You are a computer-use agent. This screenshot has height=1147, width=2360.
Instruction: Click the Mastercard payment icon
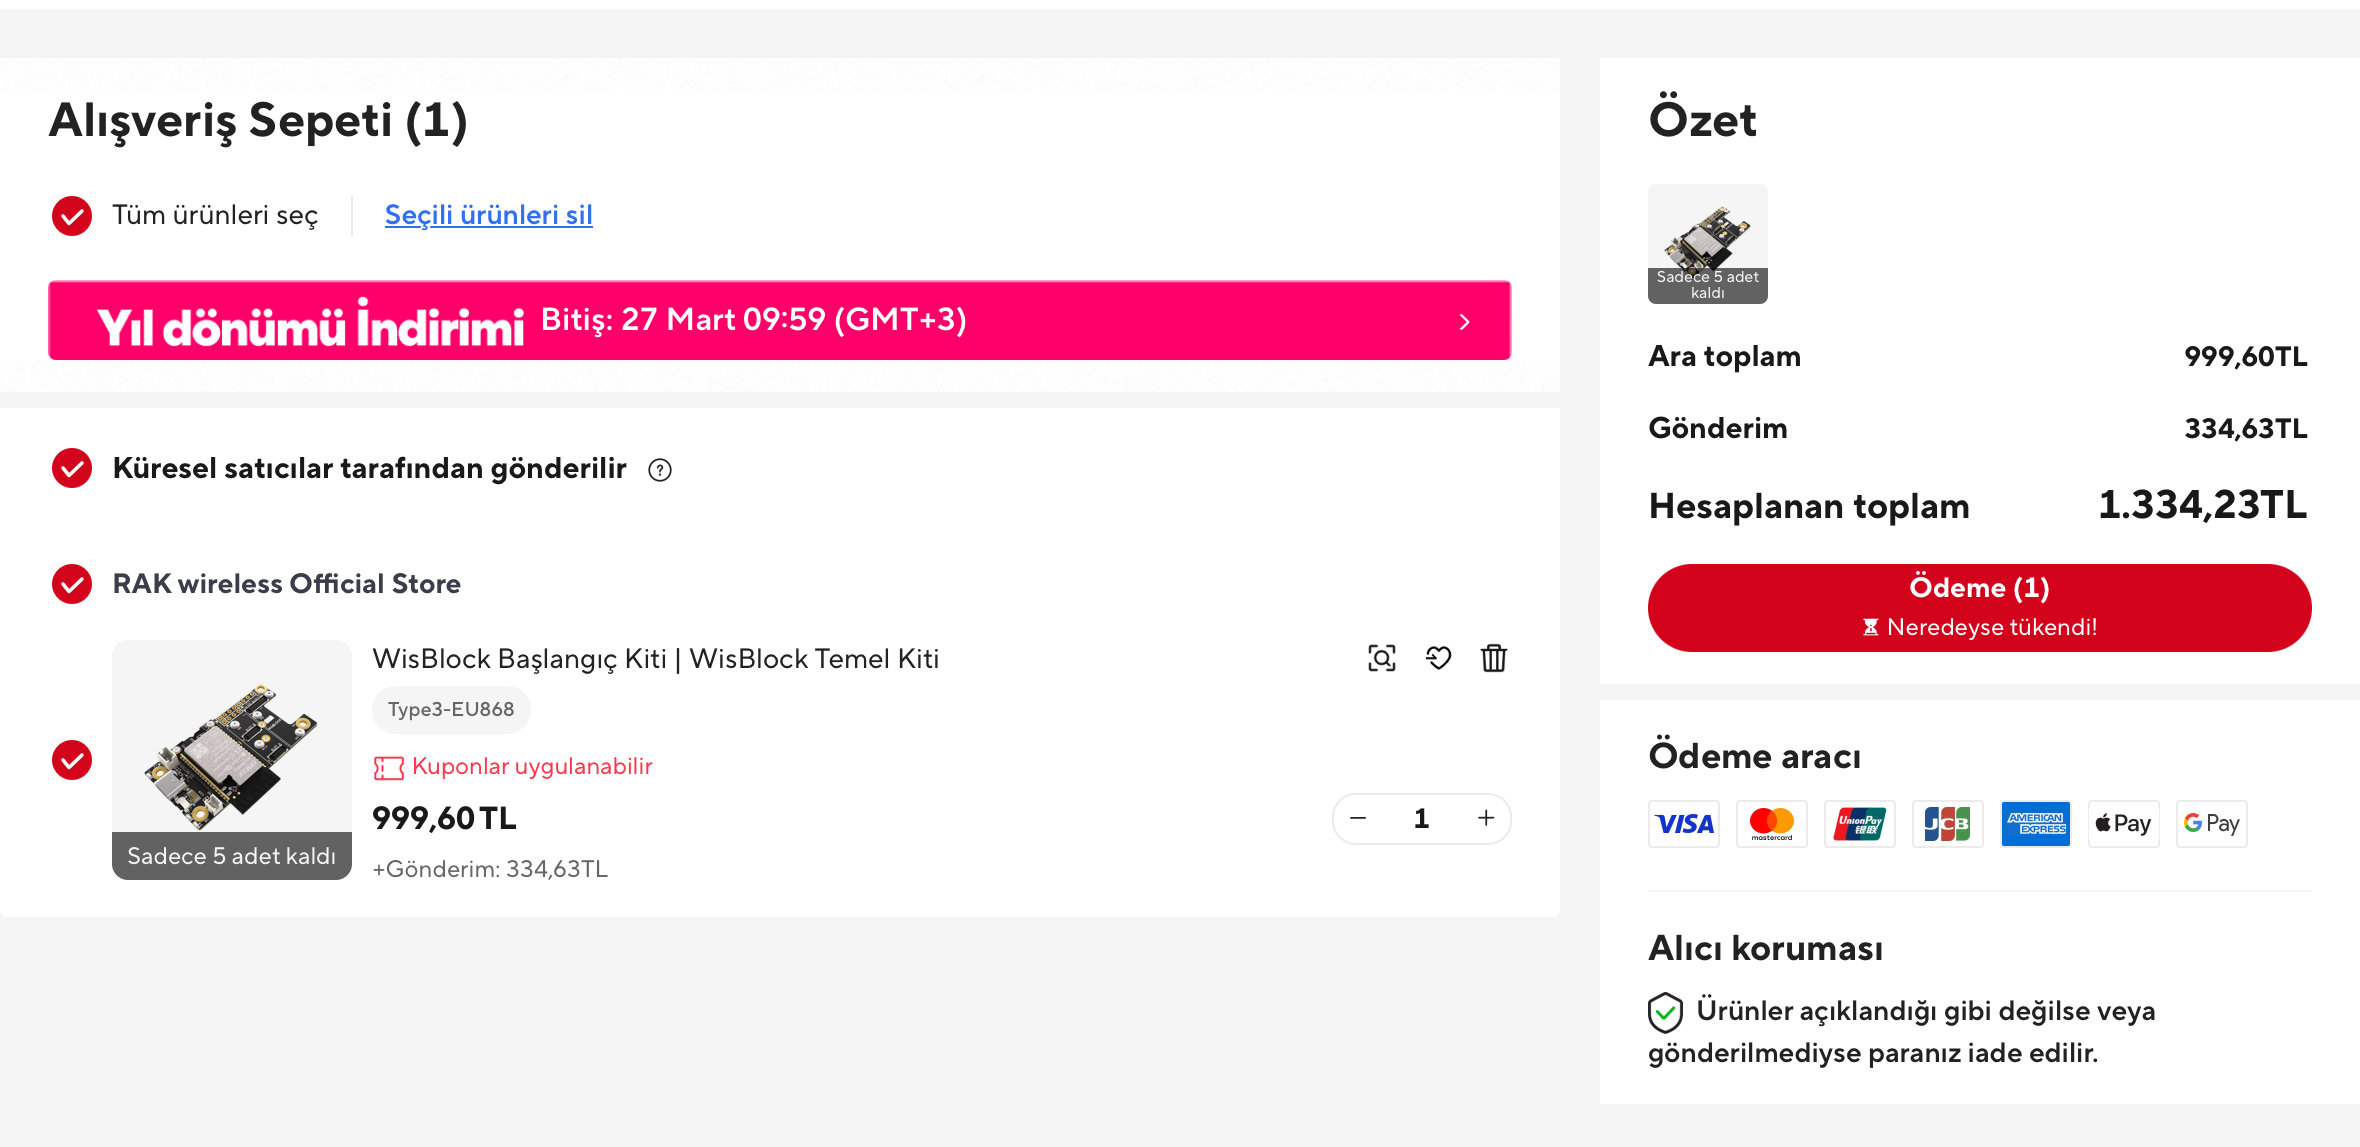point(1772,824)
